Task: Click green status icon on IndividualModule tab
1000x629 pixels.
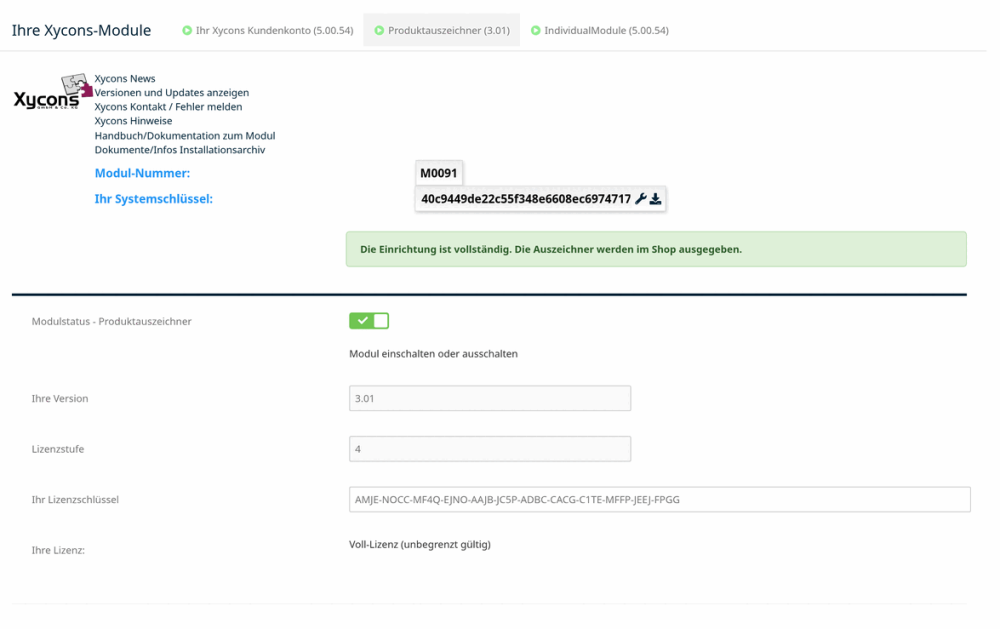Action: 536,31
